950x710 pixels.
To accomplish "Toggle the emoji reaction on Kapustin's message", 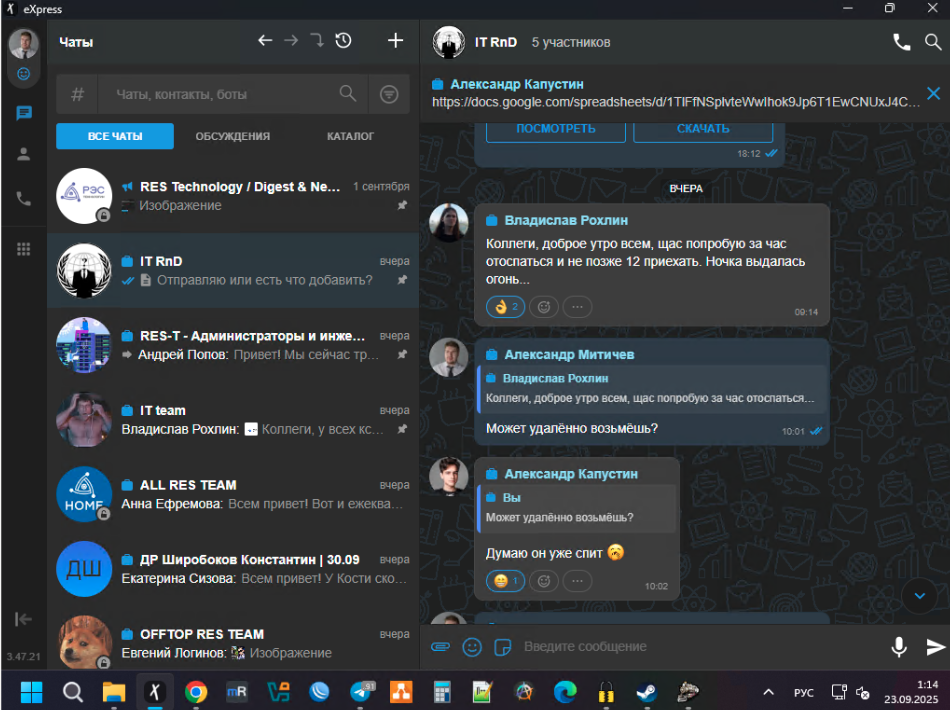I will pyautogui.click(x=505, y=580).
